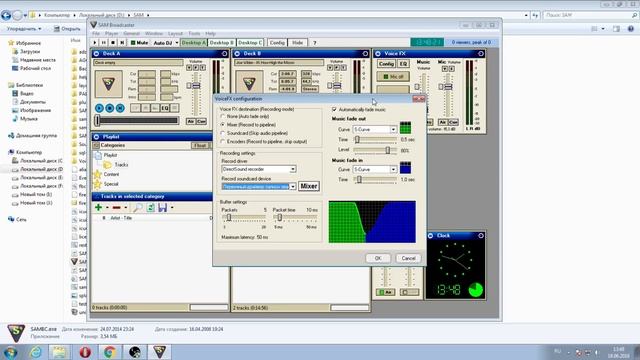
Task: Click the red minus Remove tracks icon
Action: pyautogui.click(x=116, y=207)
